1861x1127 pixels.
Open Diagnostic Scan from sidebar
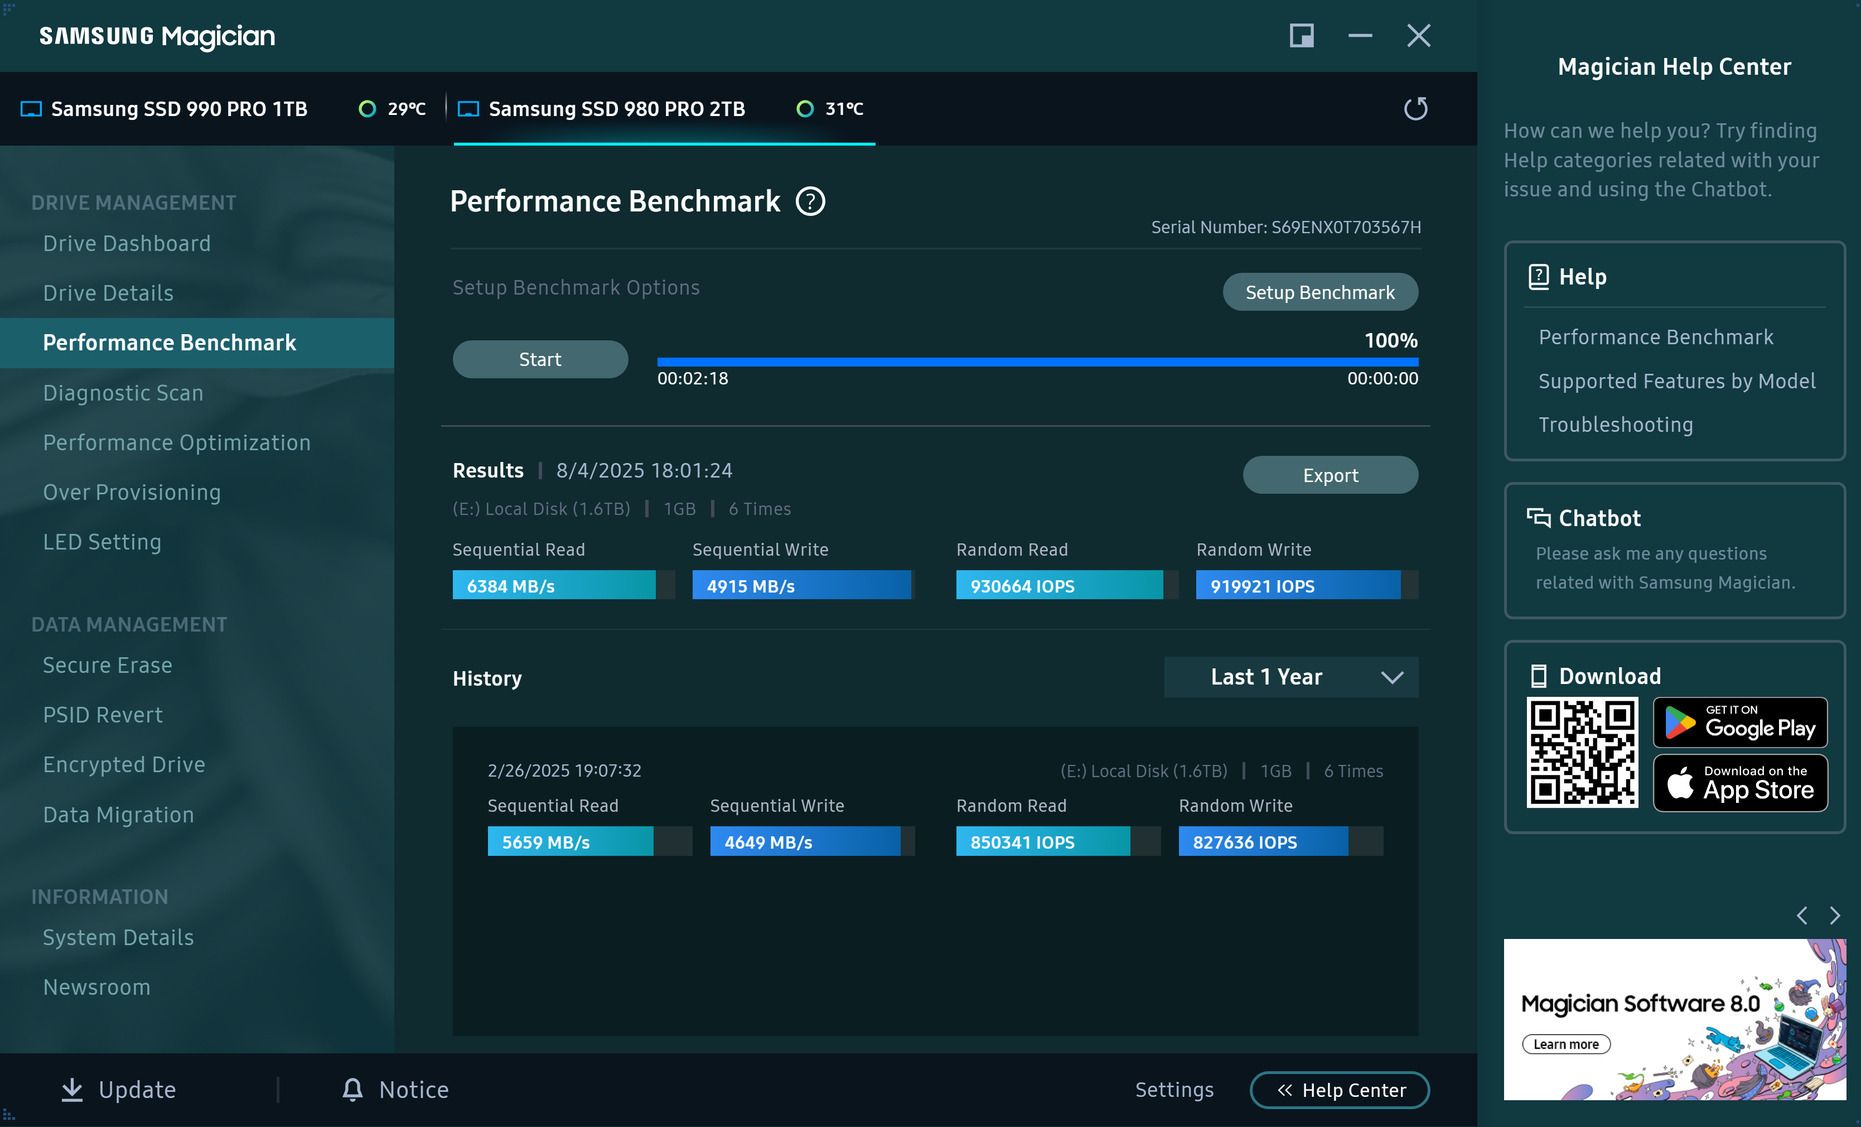(123, 393)
